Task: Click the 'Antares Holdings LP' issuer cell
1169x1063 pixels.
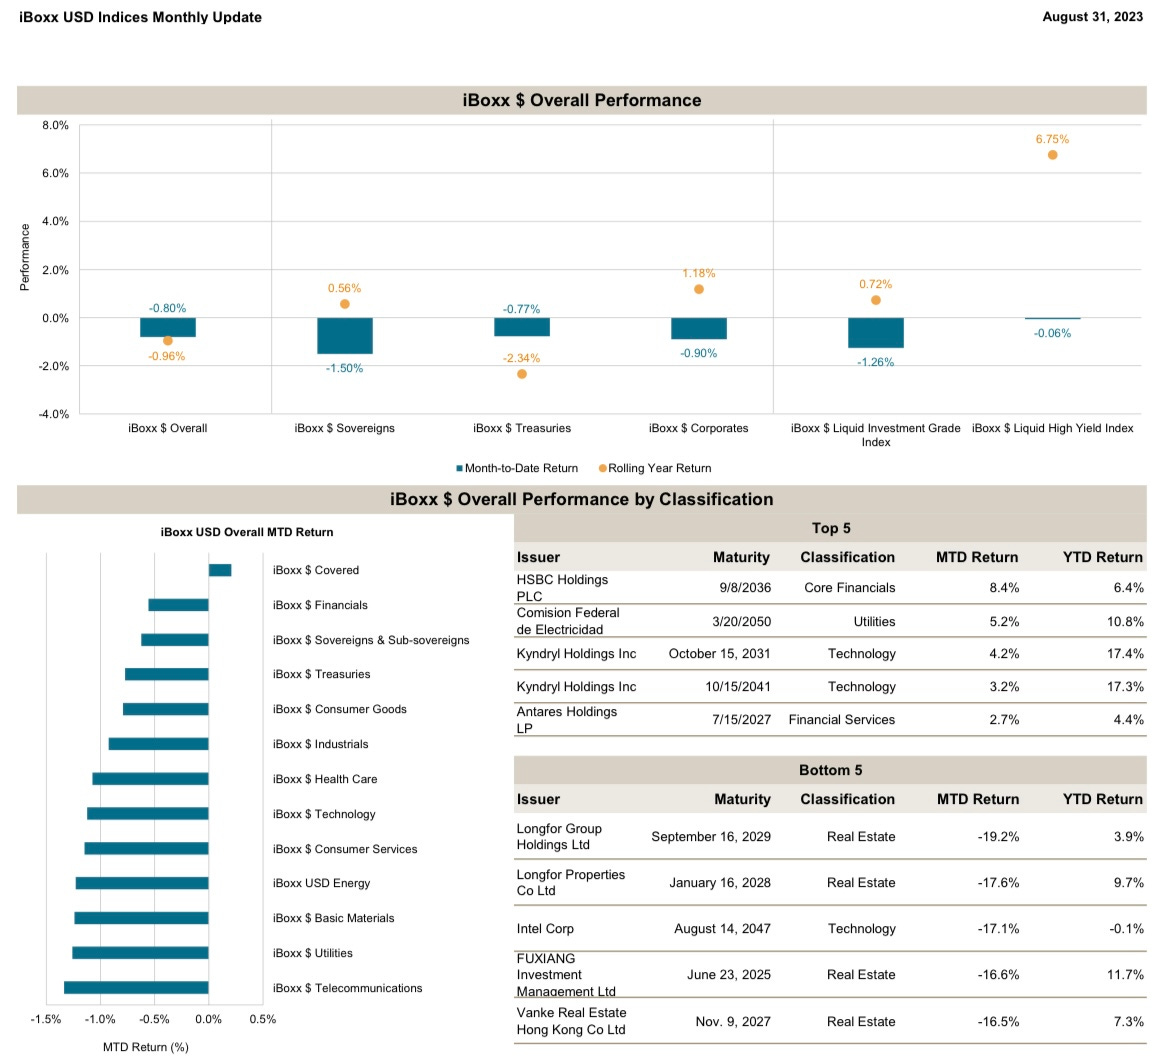Action: 567,720
